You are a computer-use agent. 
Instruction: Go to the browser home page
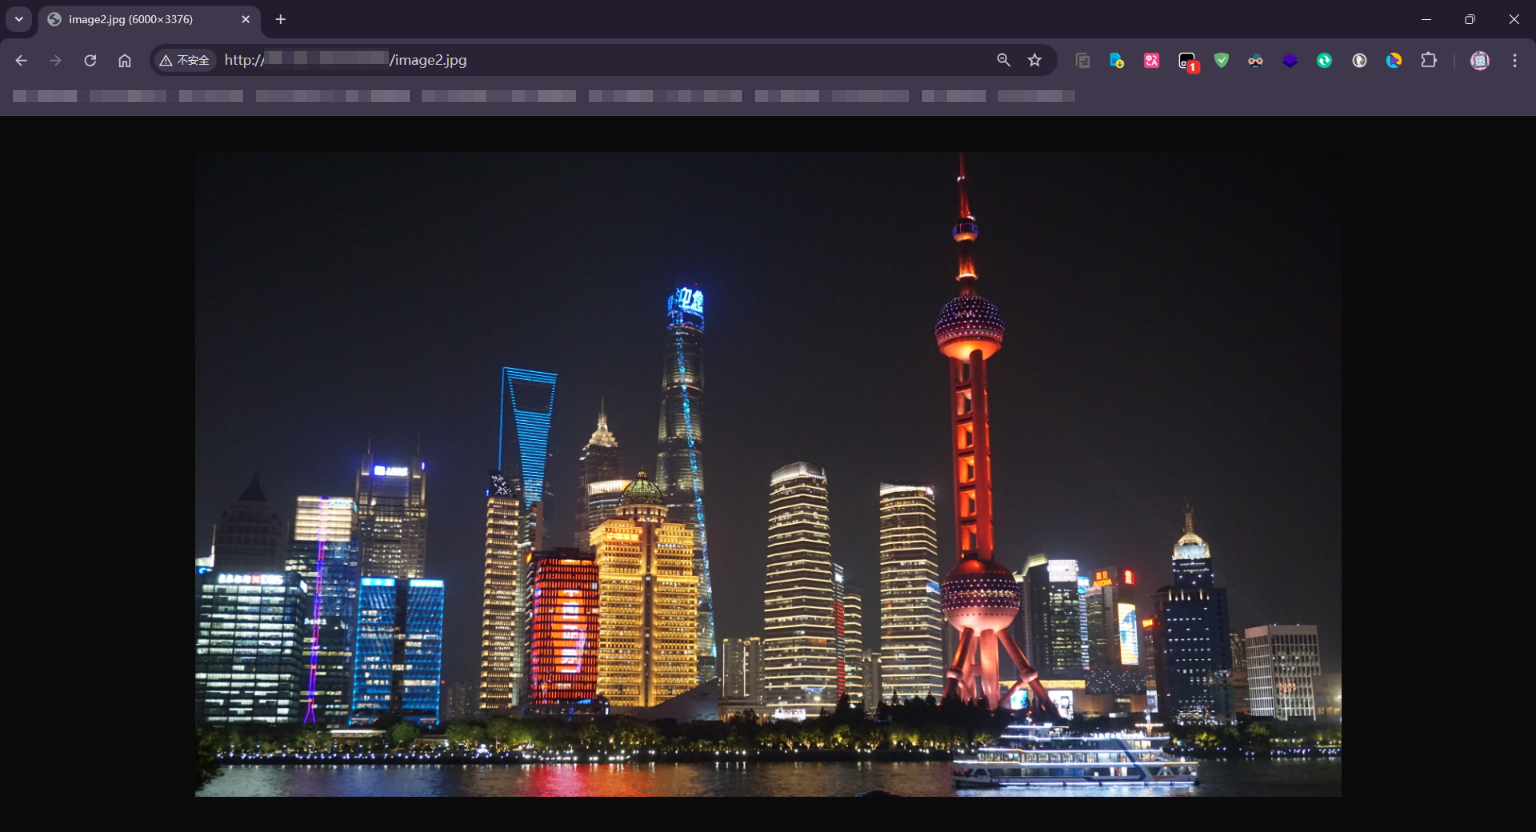[x=124, y=60]
